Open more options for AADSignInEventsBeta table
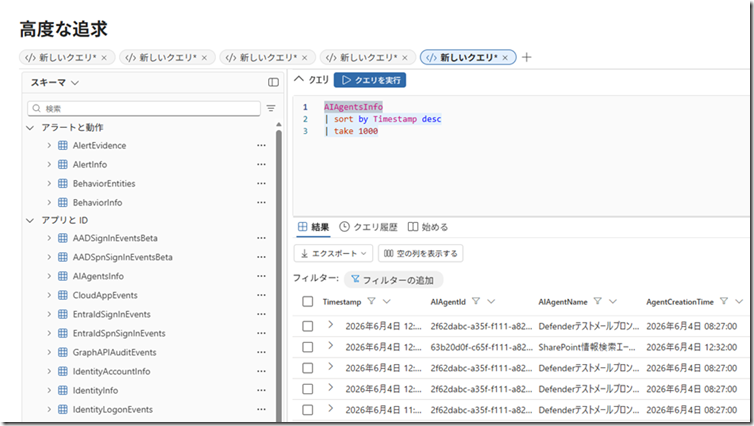Screen dimensions: 754x426 pyautogui.click(x=261, y=238)
